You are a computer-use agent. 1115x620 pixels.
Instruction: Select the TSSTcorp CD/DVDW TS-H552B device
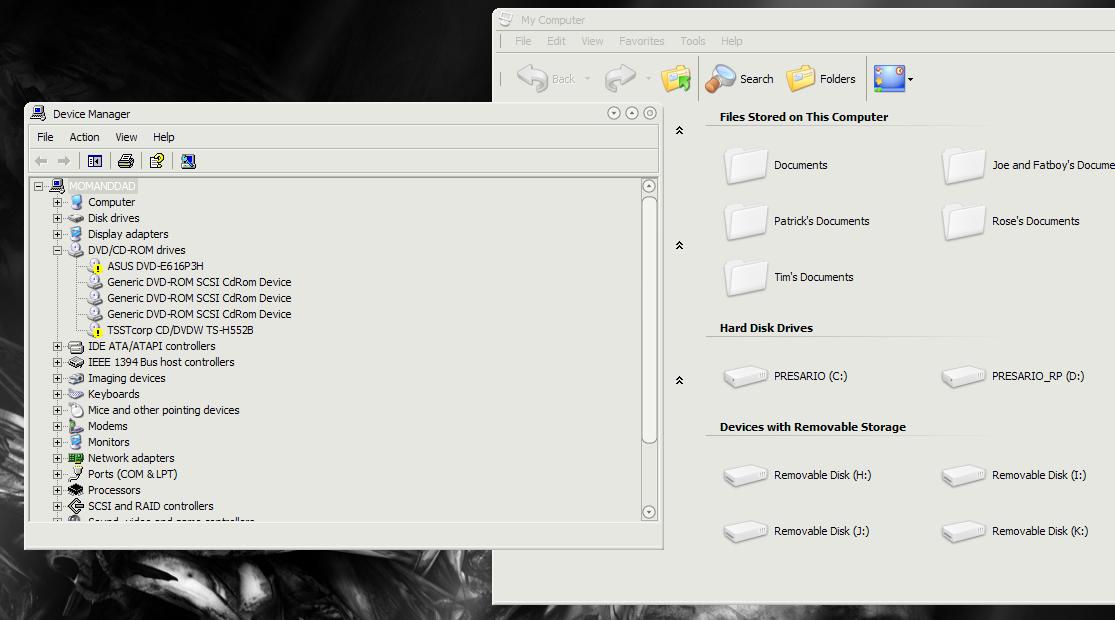(x=180, y=330)
